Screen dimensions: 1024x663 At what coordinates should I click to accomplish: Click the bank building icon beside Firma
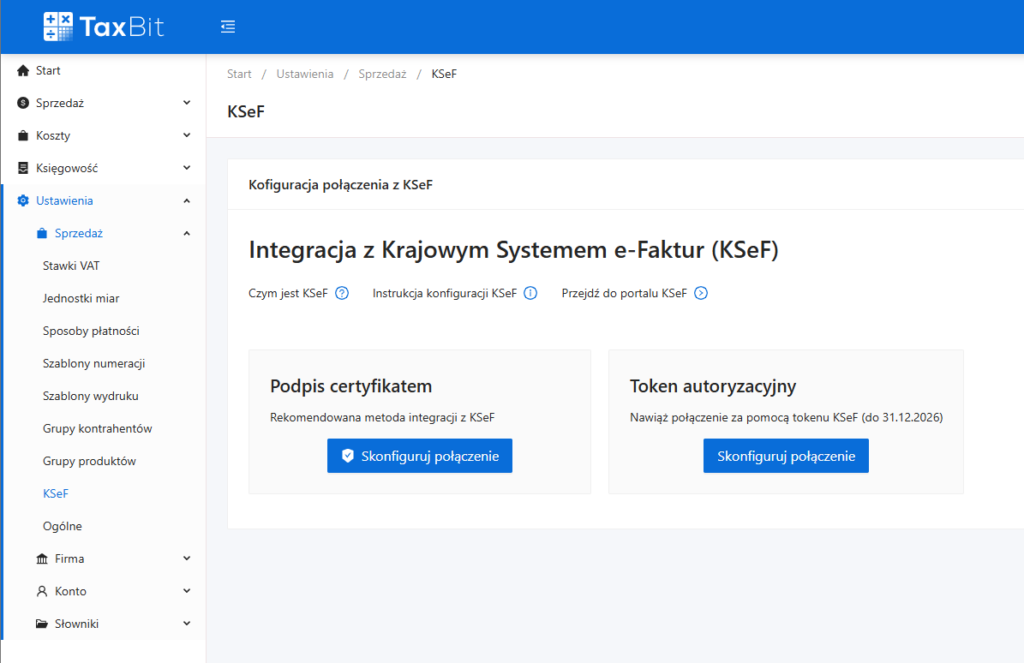[x=42, y=559]
